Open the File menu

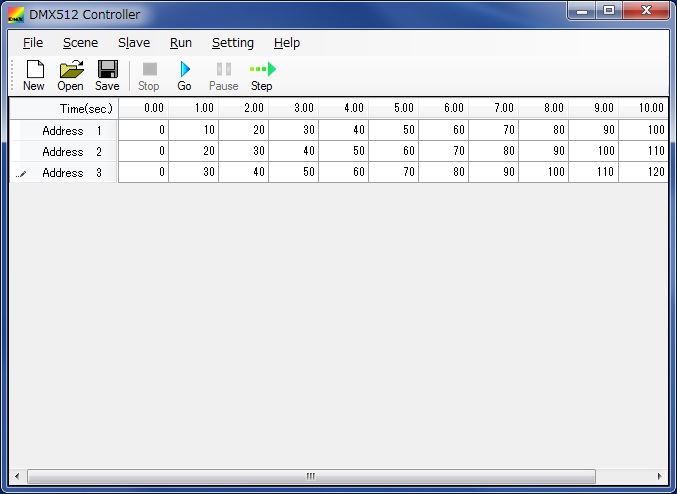click(x=33, y=43)
